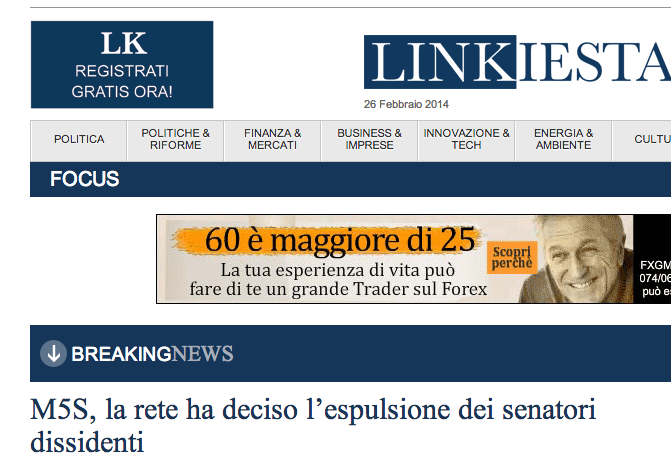671x460 pixels.
Task: Select the Finanza & Mercati tab
Action: tap(272, 139)
